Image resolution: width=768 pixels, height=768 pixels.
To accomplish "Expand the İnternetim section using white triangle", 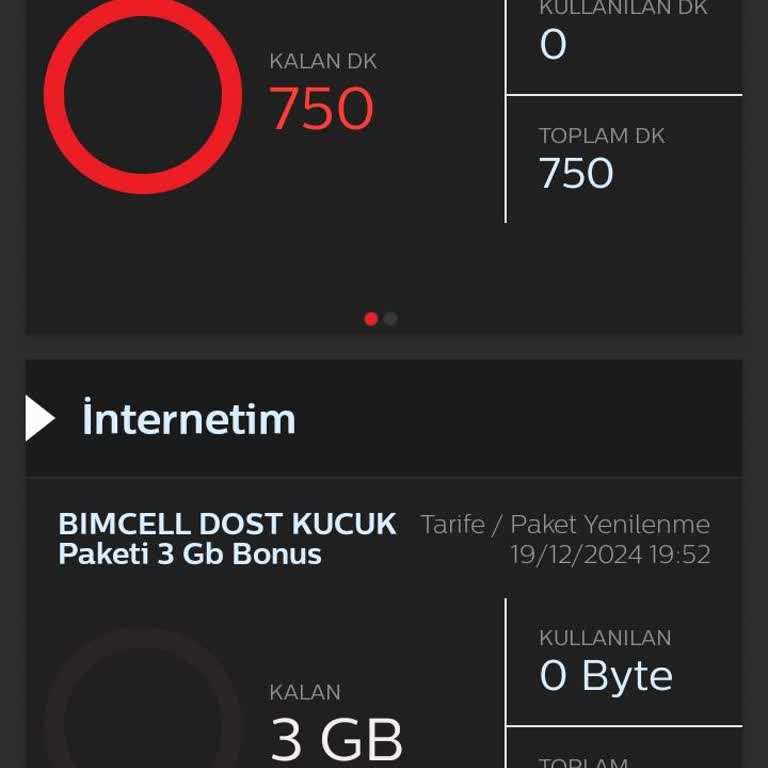I will [x=39, y=418].
